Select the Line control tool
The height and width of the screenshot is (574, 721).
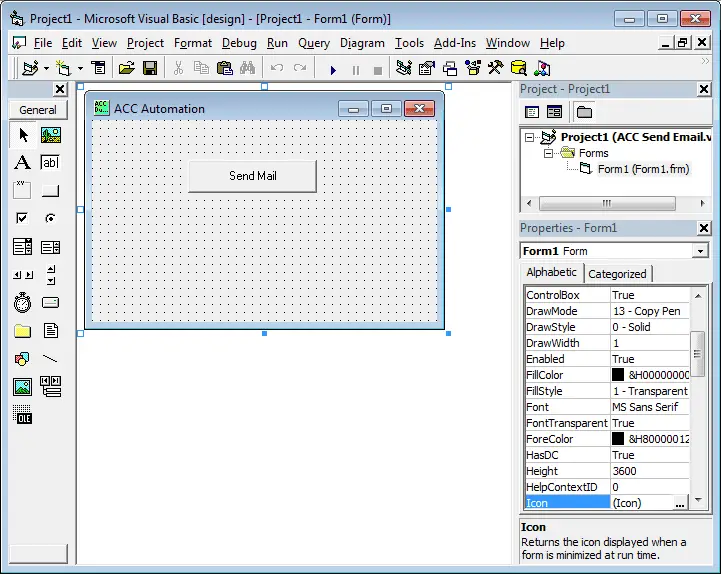[51, 359]
